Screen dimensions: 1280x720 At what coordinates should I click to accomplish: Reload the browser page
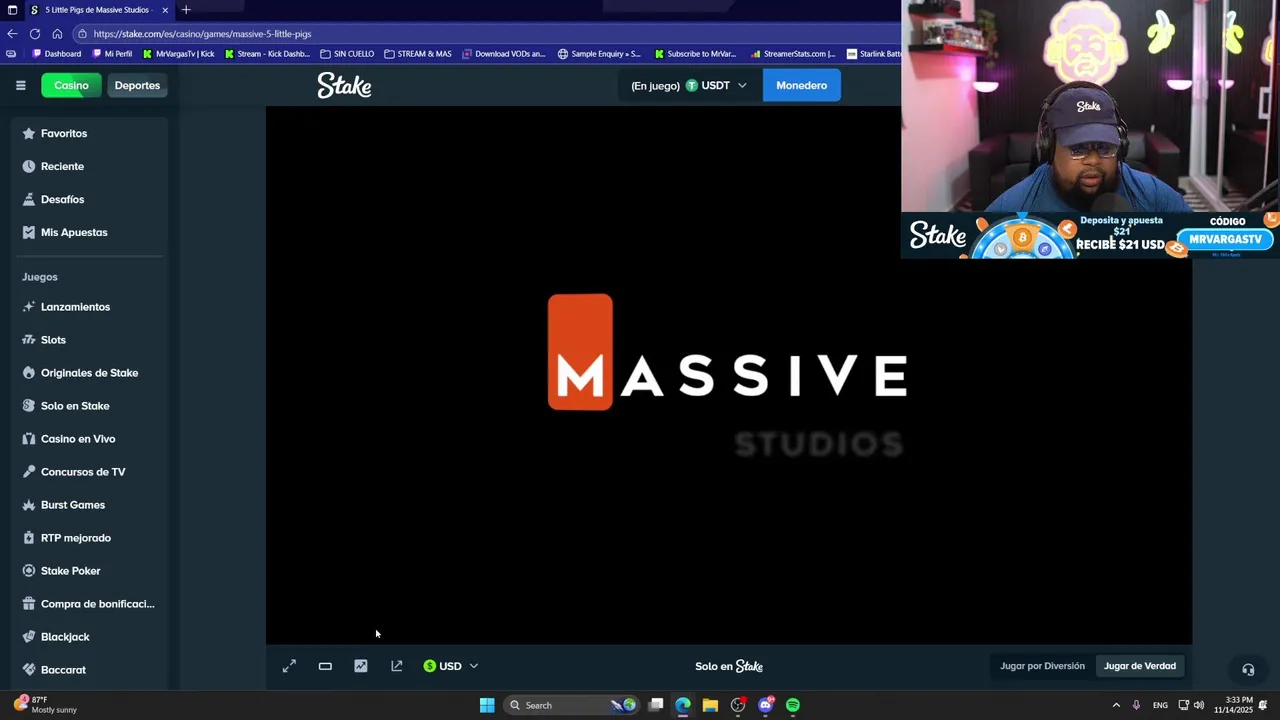[x=35, y=33]
